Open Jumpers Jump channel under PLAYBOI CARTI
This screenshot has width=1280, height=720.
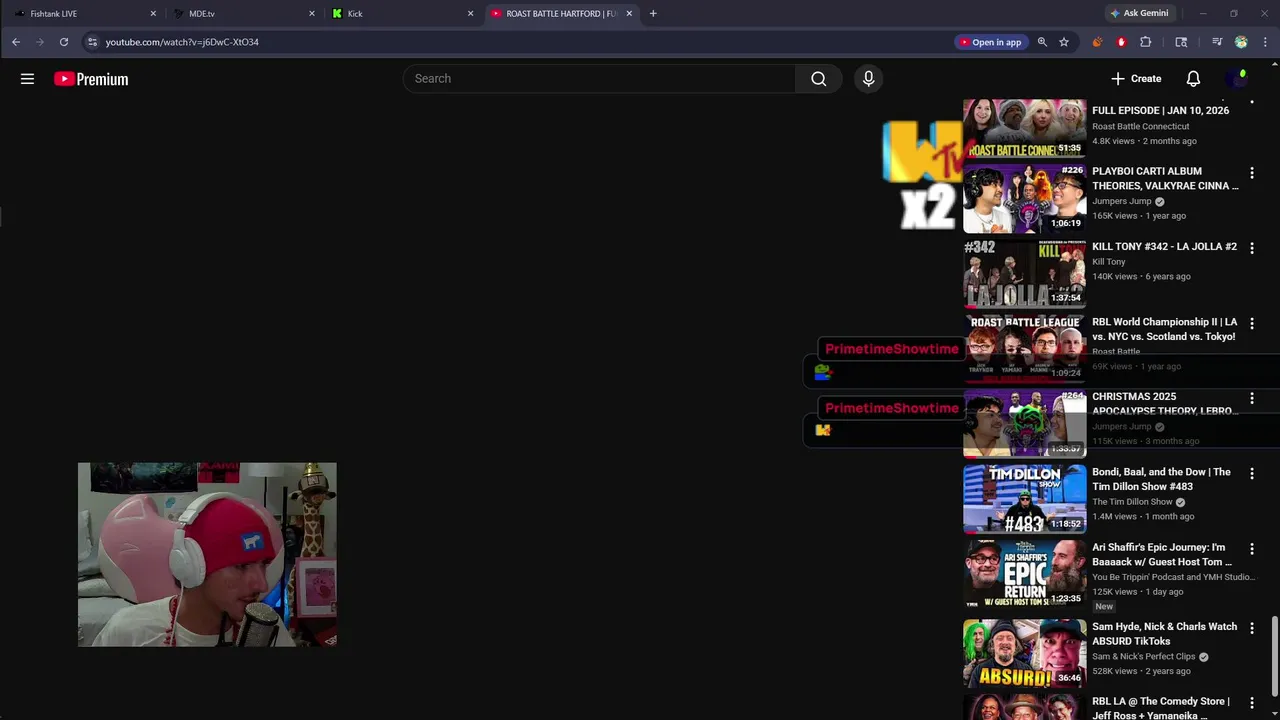click(1121, 201)
